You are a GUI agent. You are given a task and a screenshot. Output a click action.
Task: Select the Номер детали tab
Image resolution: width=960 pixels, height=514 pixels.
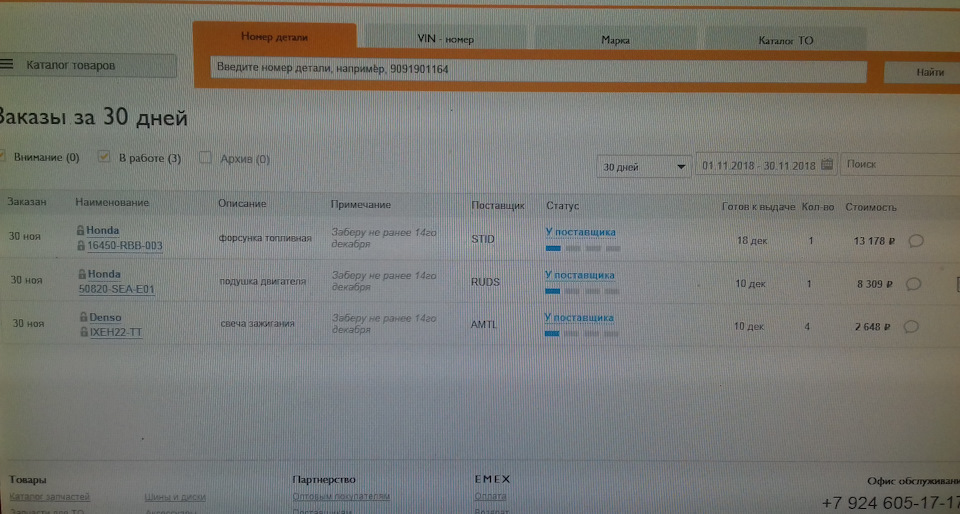click(274, 37)
